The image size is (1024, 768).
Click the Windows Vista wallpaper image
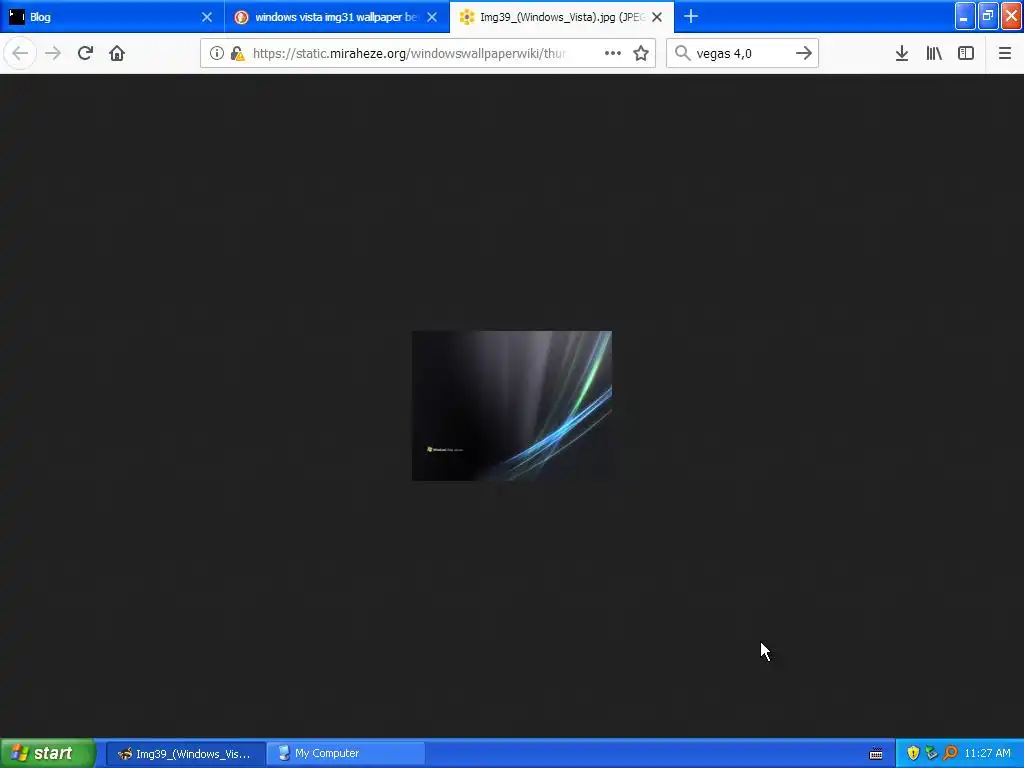[511, 406]
